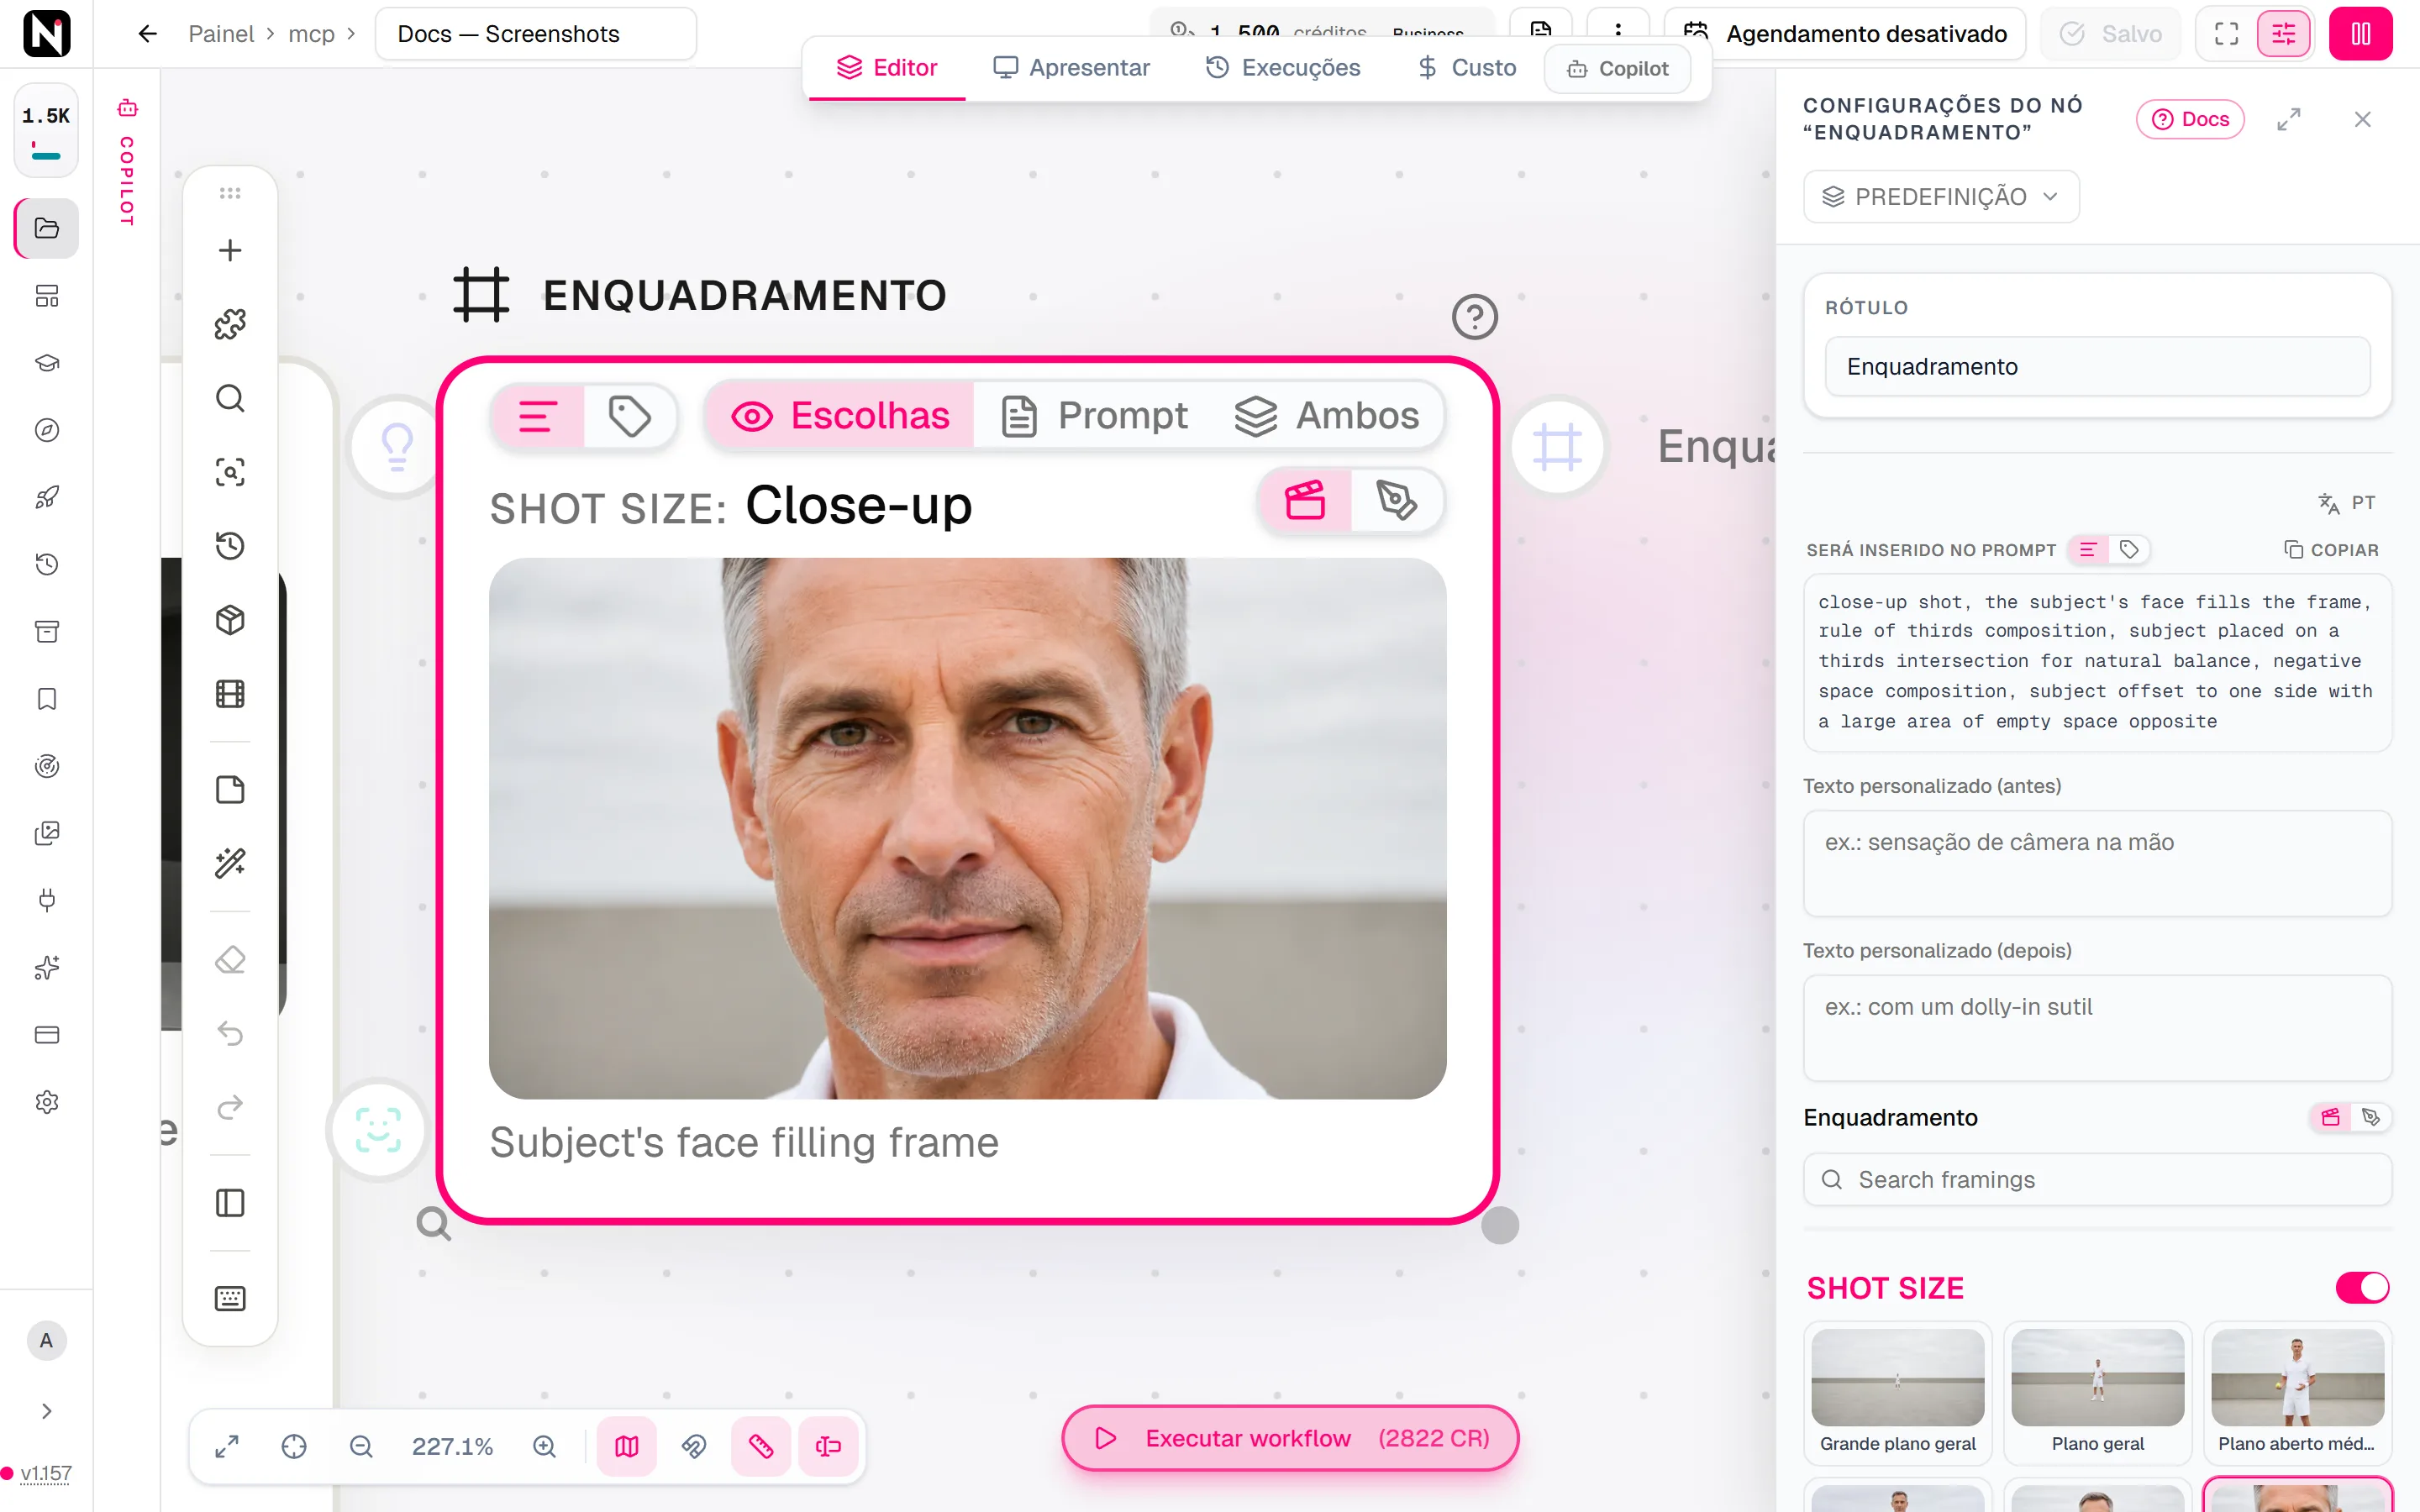Select the 3D box package tool
Screen dimensions: 2420x1512
click(x=230, y=620)
